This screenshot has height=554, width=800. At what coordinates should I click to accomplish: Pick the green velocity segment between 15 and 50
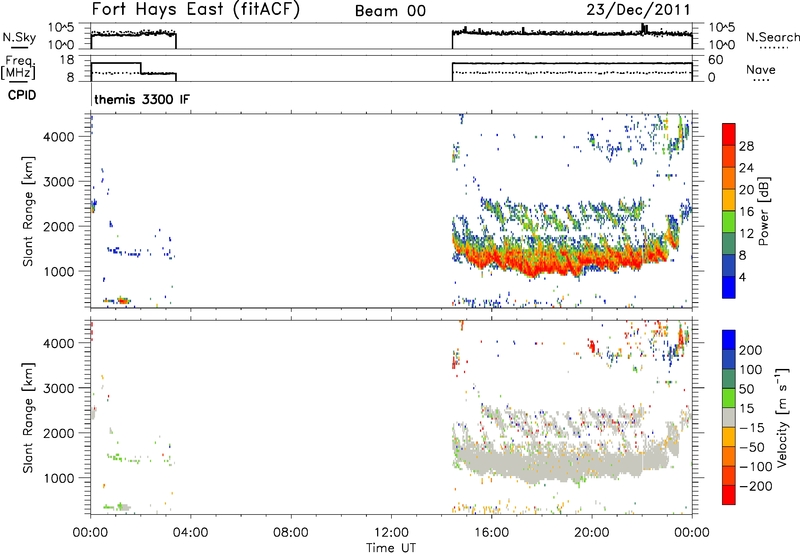click(x=729, y=398)
